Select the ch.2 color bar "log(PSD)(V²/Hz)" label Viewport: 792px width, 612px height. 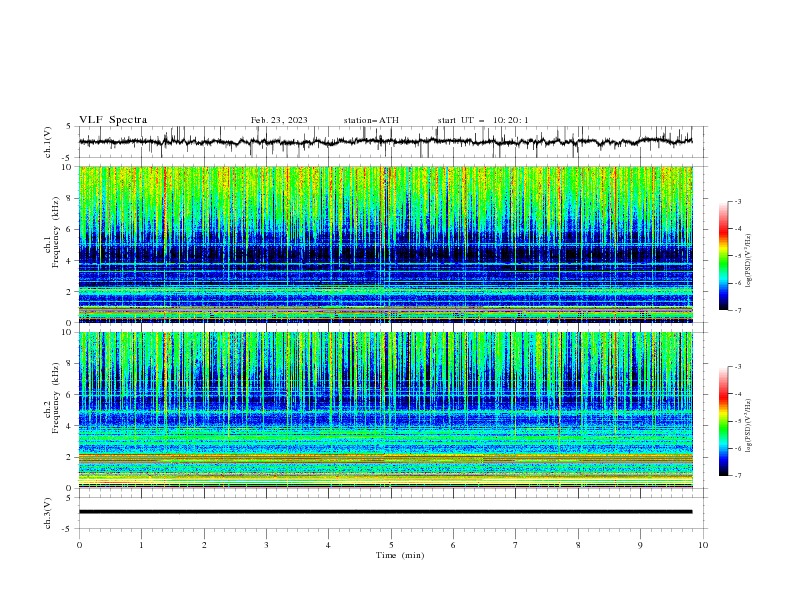pyautogui.click(x=749, y=426)
